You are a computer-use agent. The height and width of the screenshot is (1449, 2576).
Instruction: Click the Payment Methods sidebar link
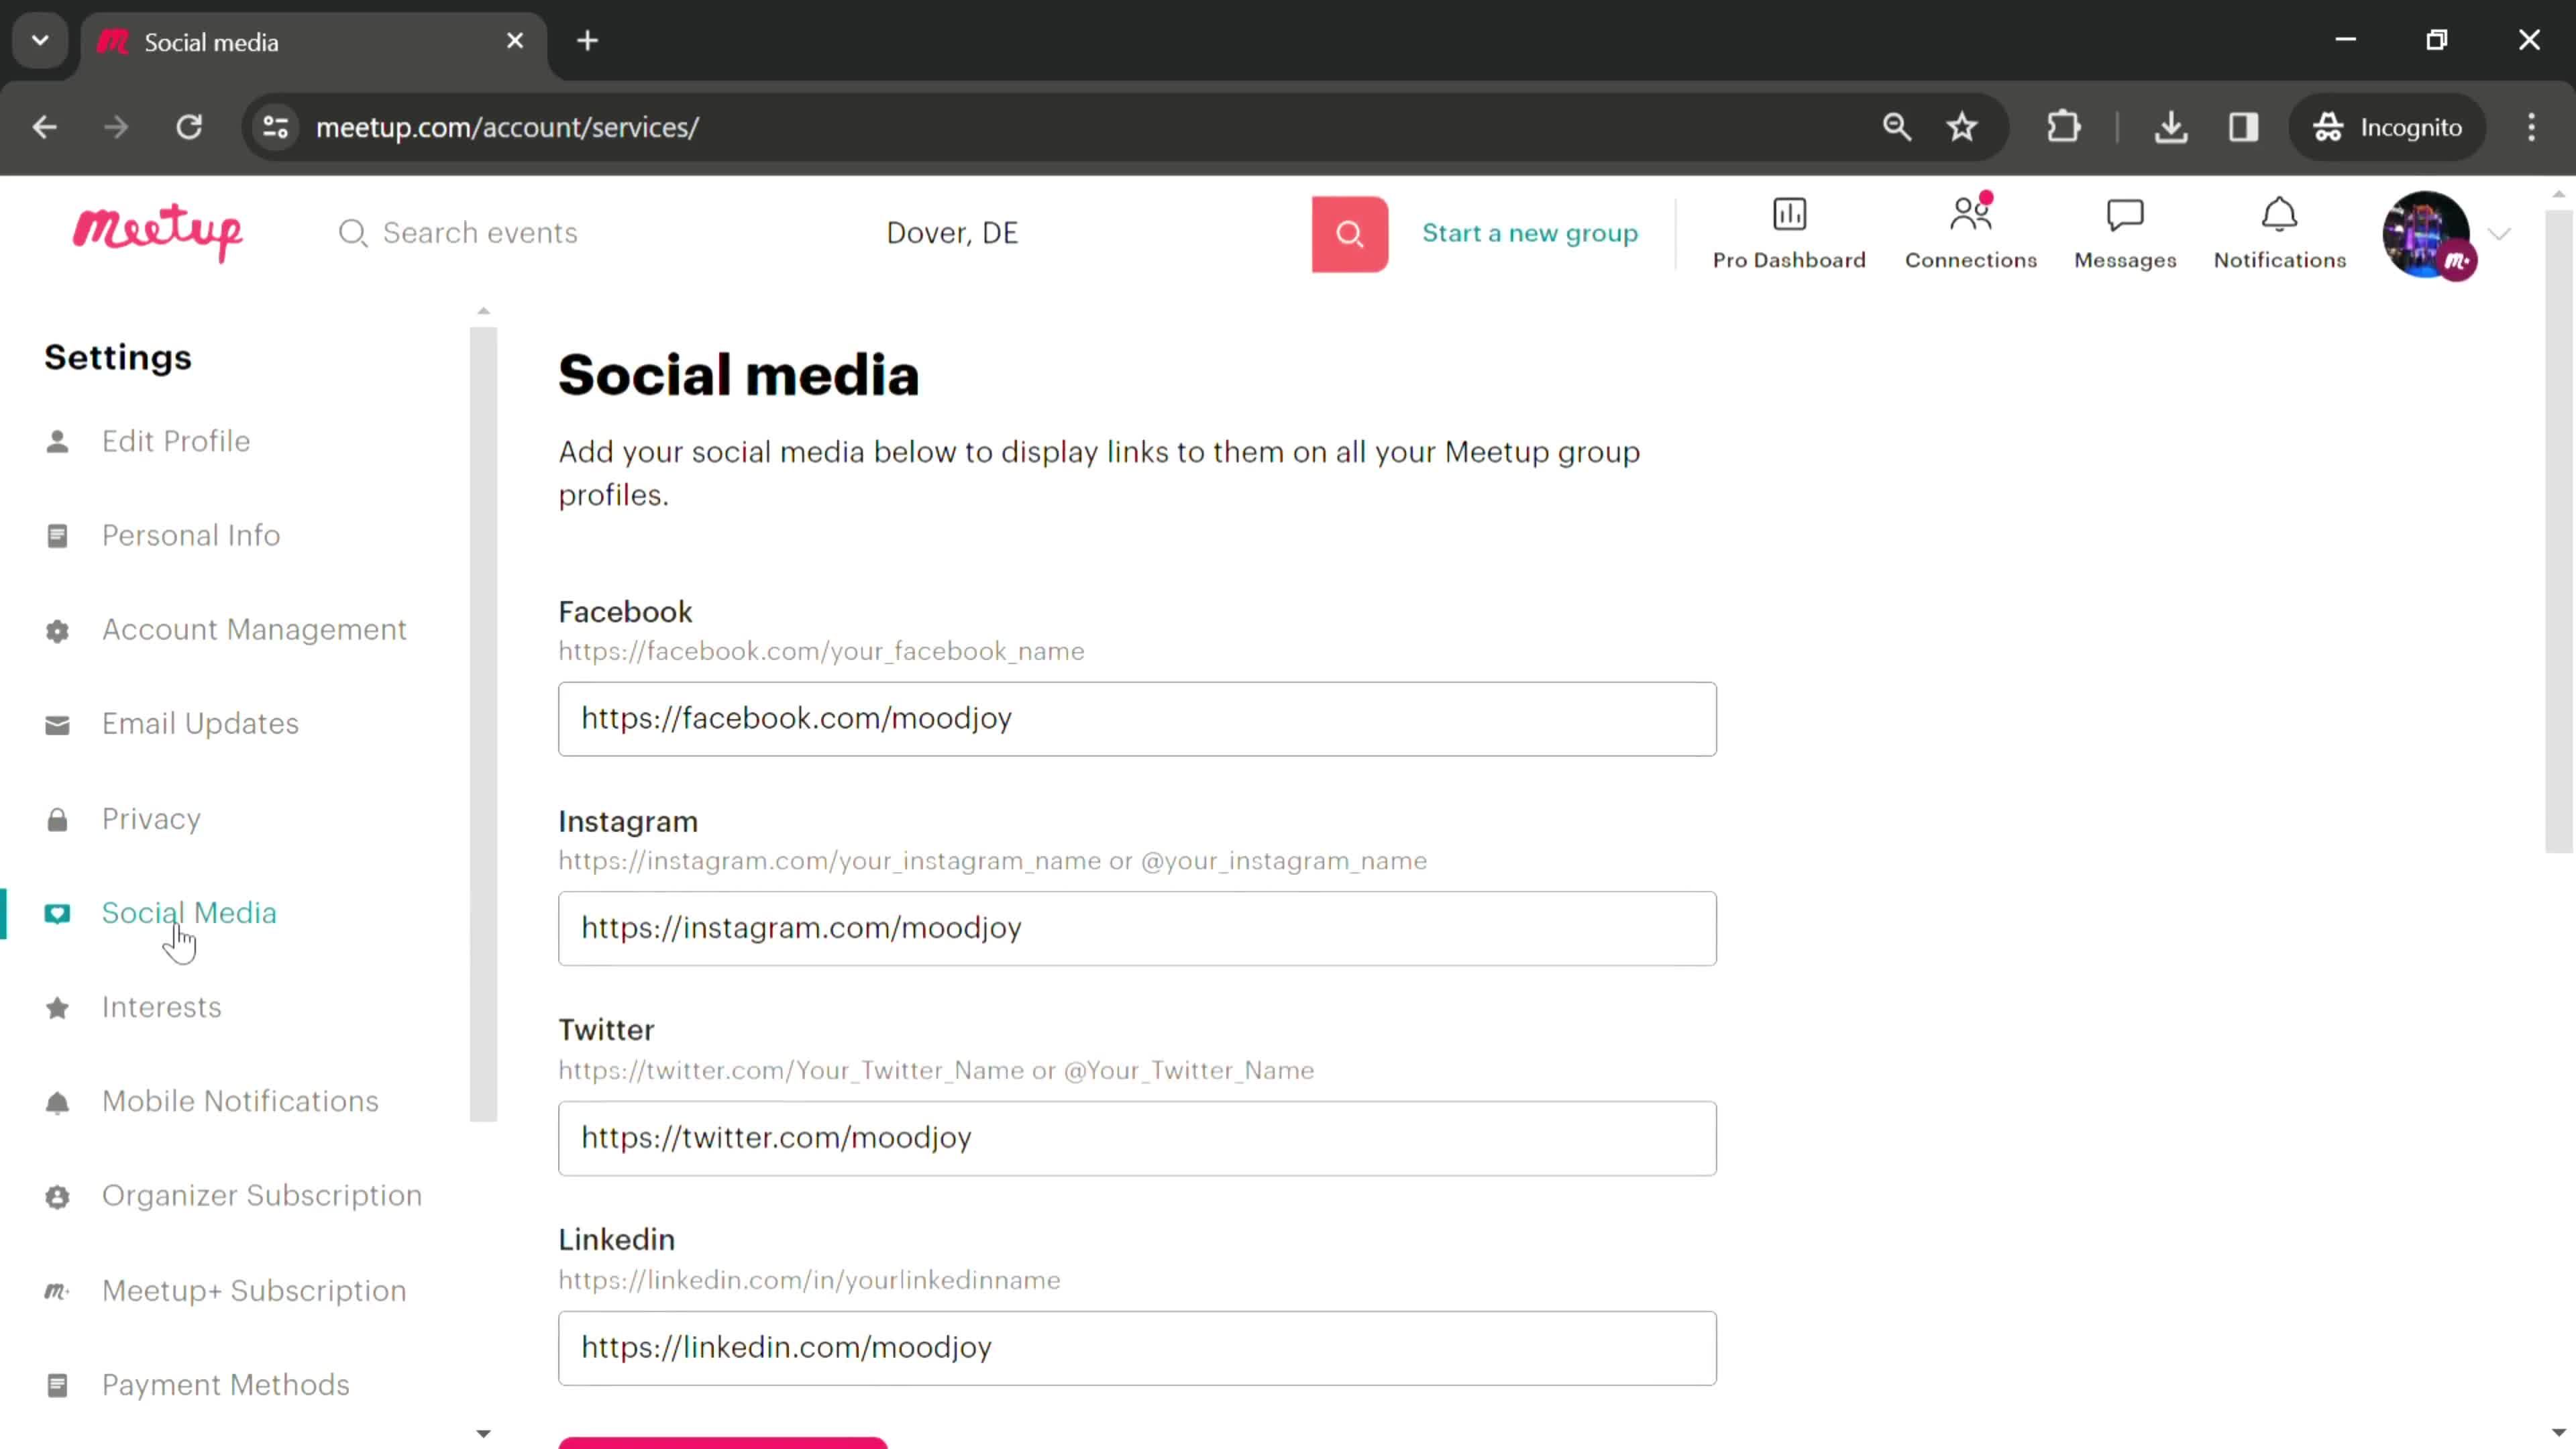pos(225,1383)
